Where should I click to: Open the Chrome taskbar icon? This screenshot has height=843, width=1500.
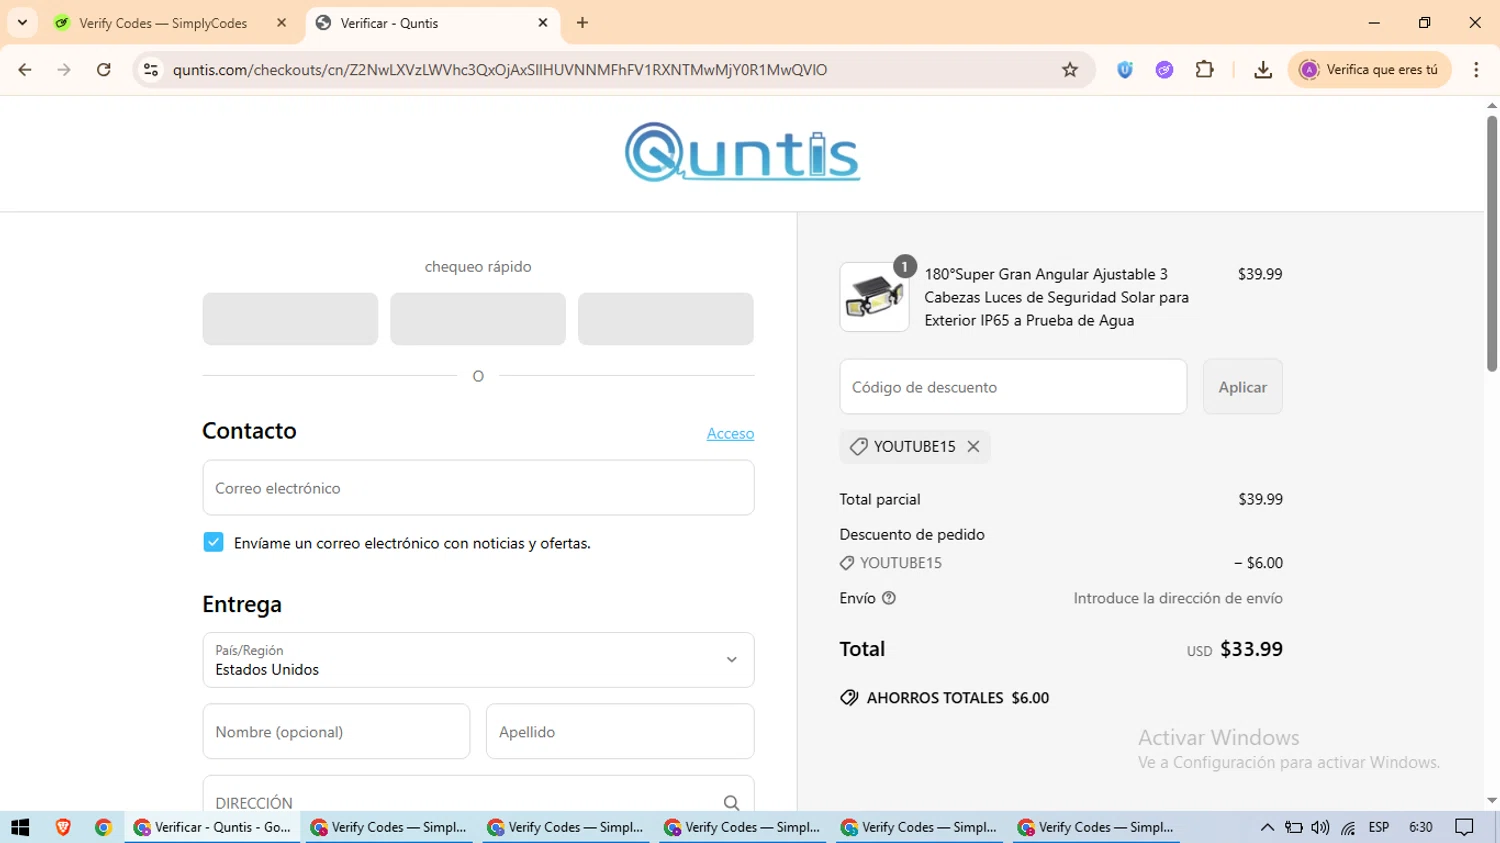click(x=103, y=827)
